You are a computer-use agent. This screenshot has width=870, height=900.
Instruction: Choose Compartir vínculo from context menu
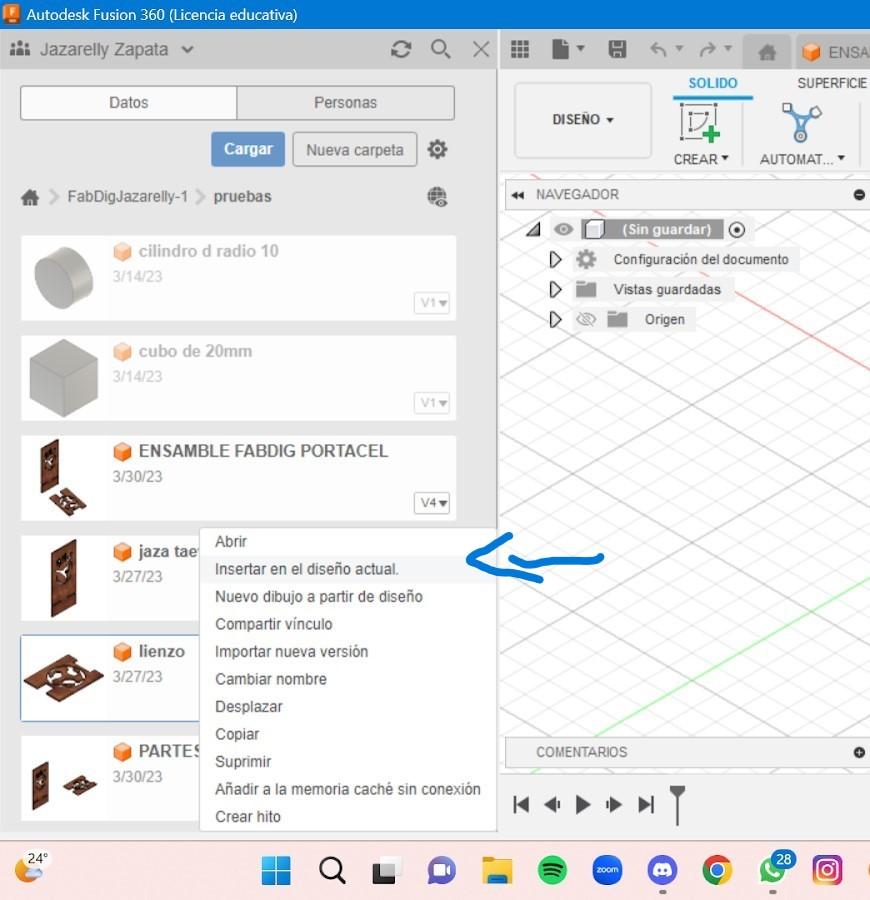[x=348, y=624]
